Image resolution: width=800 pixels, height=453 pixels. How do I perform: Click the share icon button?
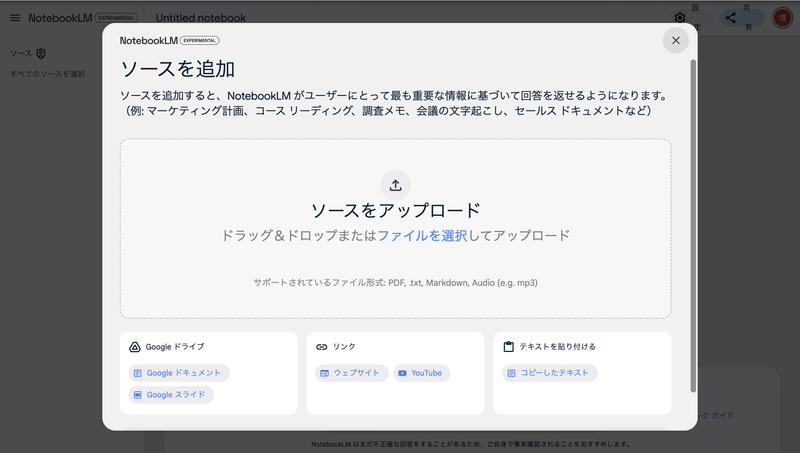[730, 17]
